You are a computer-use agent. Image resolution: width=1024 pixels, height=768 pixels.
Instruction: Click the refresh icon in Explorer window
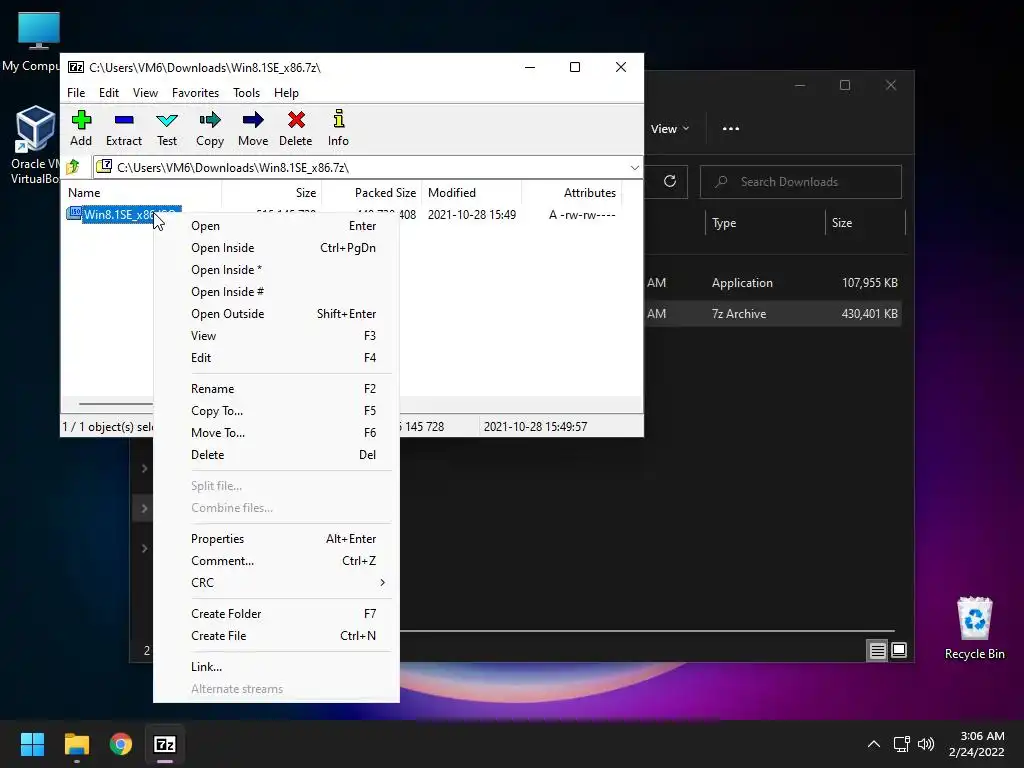tap(669, 181)
